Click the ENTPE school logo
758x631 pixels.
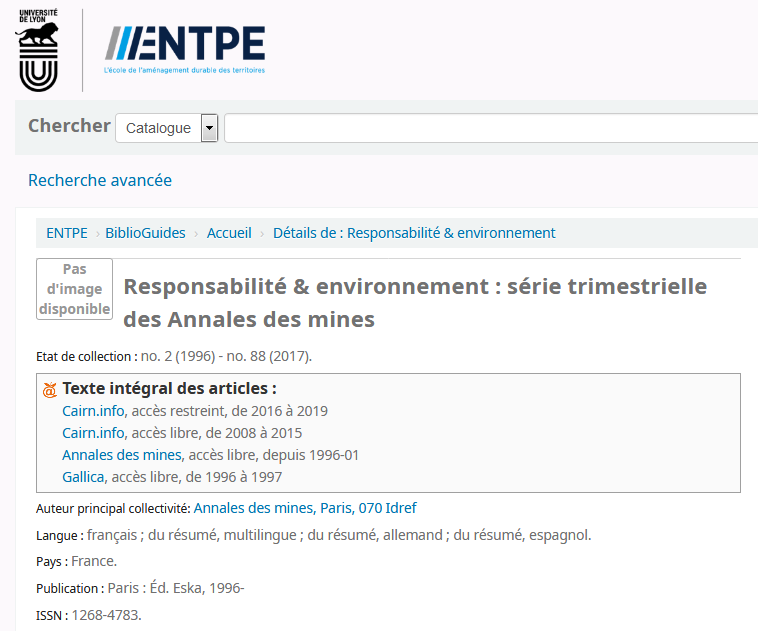(185, 48)
